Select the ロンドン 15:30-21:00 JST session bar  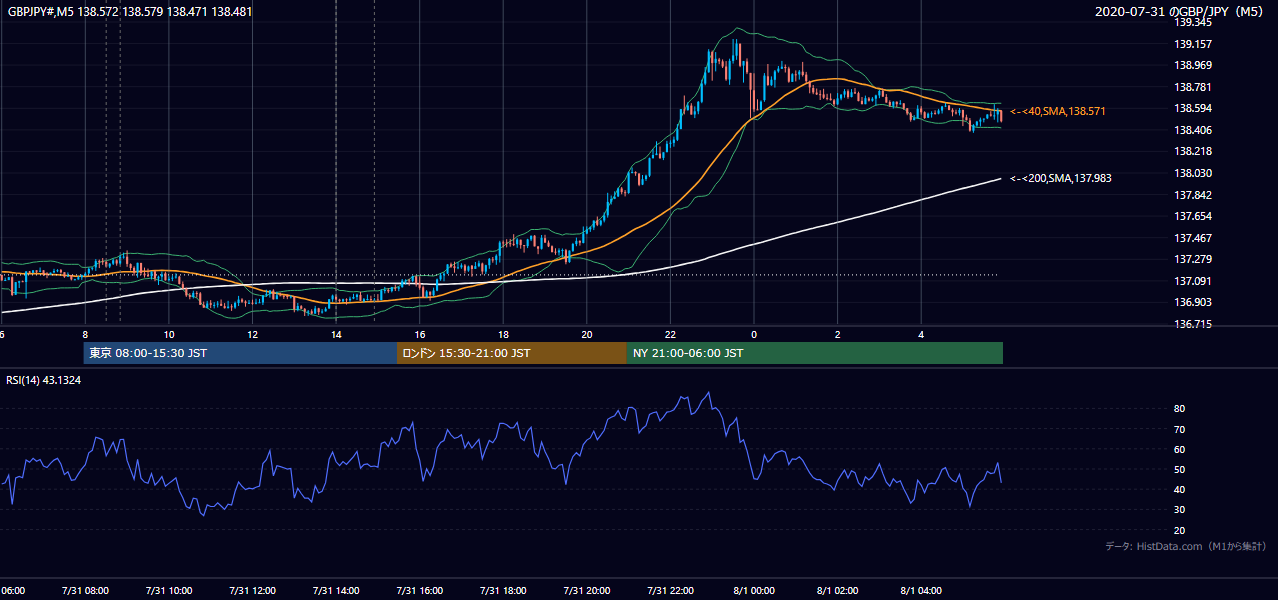pyautogui.click(x=512, y=353)
